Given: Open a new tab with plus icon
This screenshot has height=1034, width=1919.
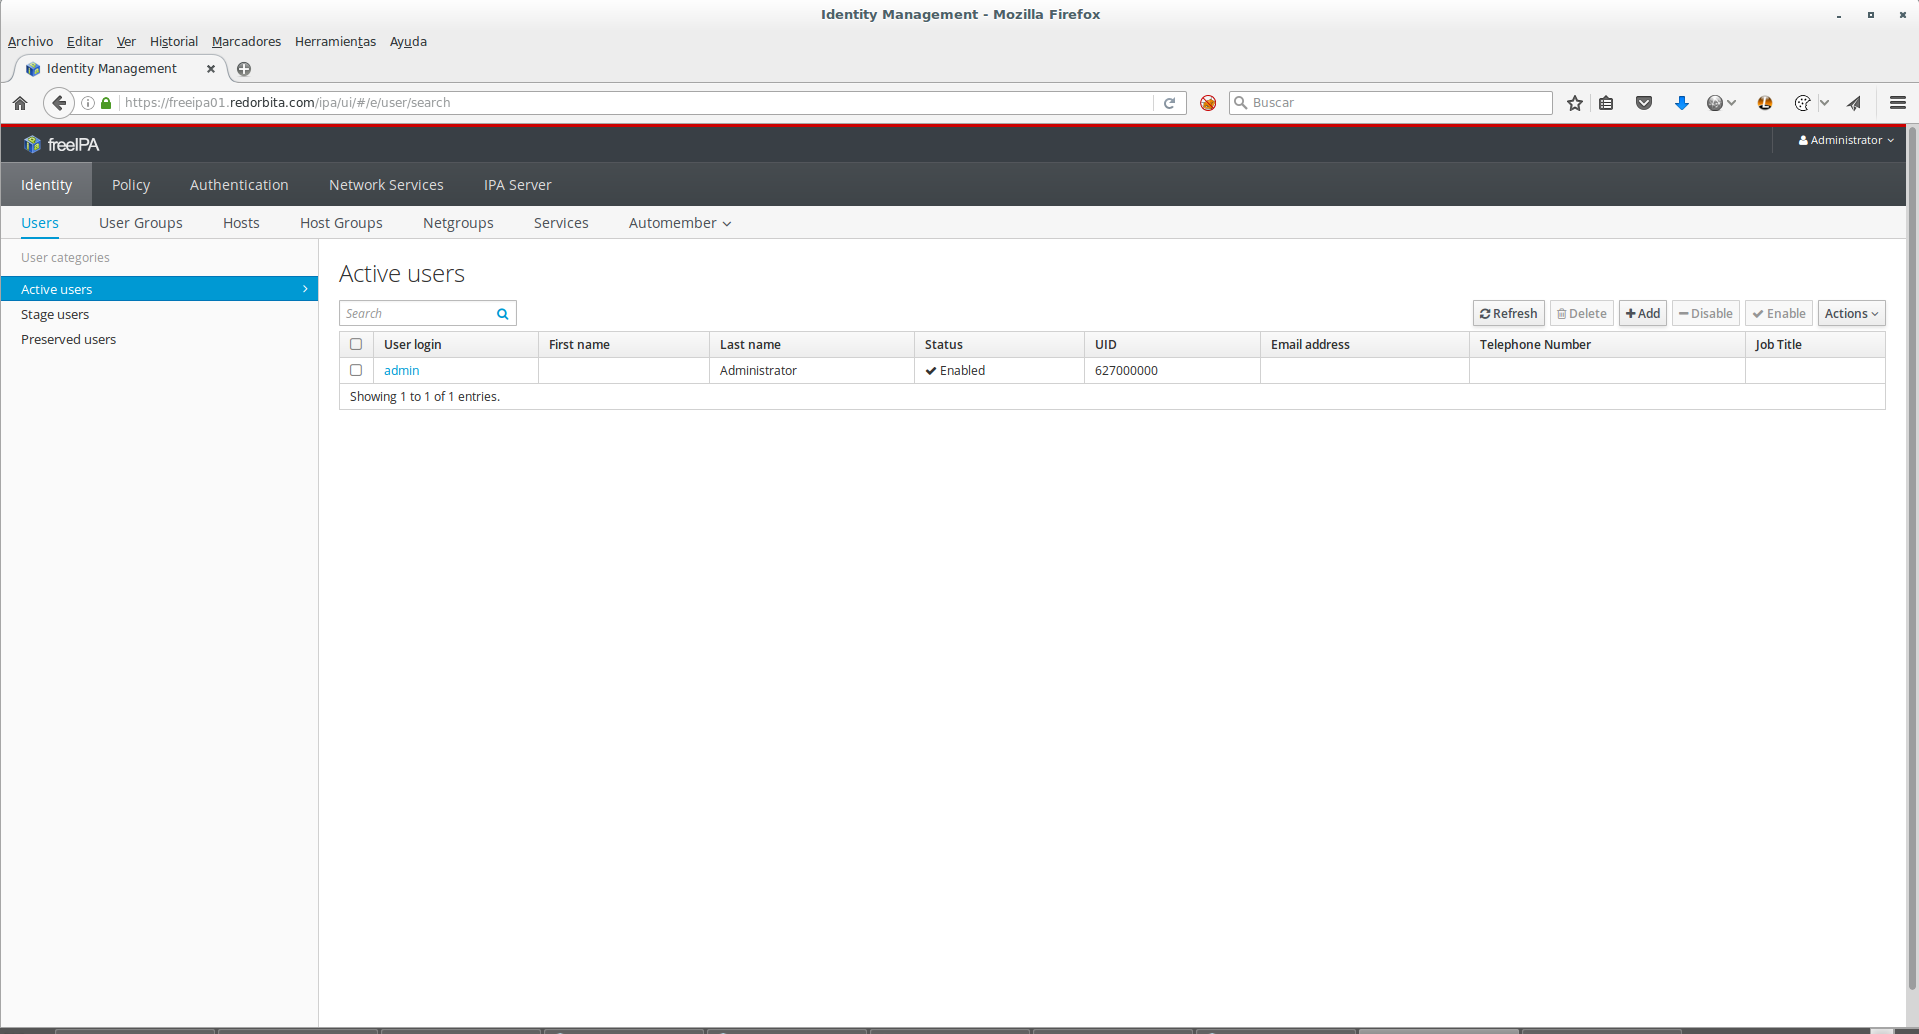Looking at the screenshot, I should click(244, 69).
